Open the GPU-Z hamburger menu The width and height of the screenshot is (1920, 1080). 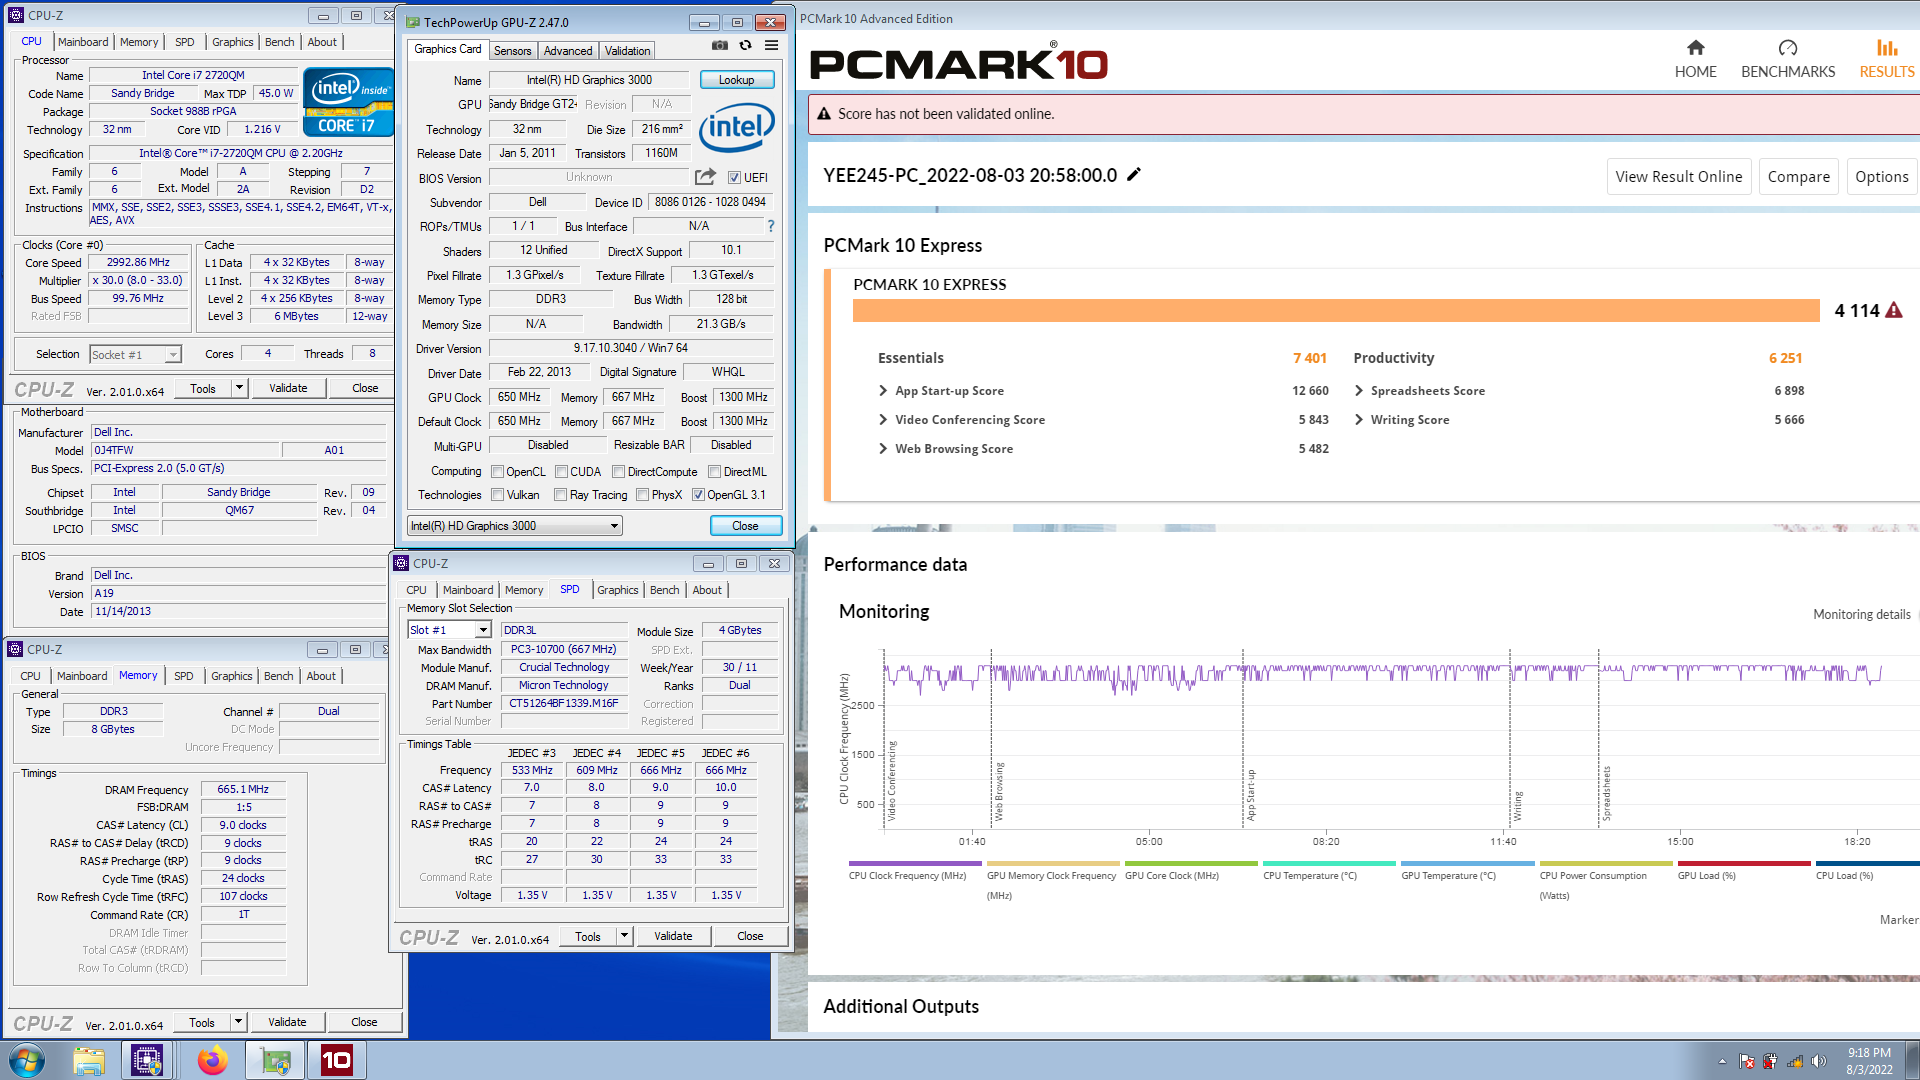click(x=771, y=46)
